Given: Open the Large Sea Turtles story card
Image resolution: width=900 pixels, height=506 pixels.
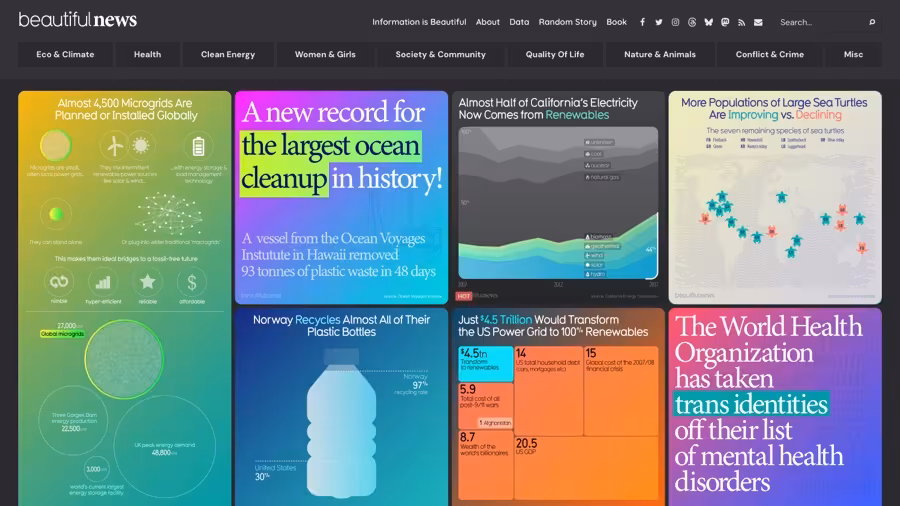Looking at the screenshot, I should click(x=775, y=197).
